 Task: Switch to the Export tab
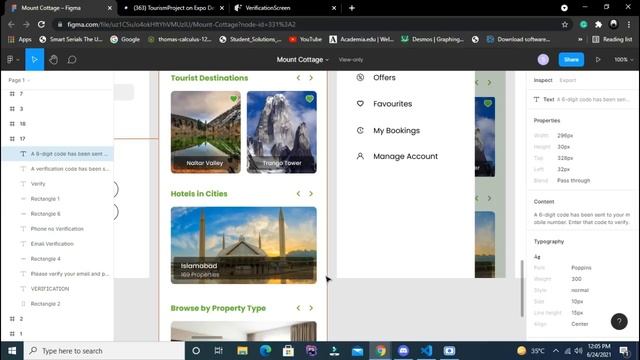point(567,80)
